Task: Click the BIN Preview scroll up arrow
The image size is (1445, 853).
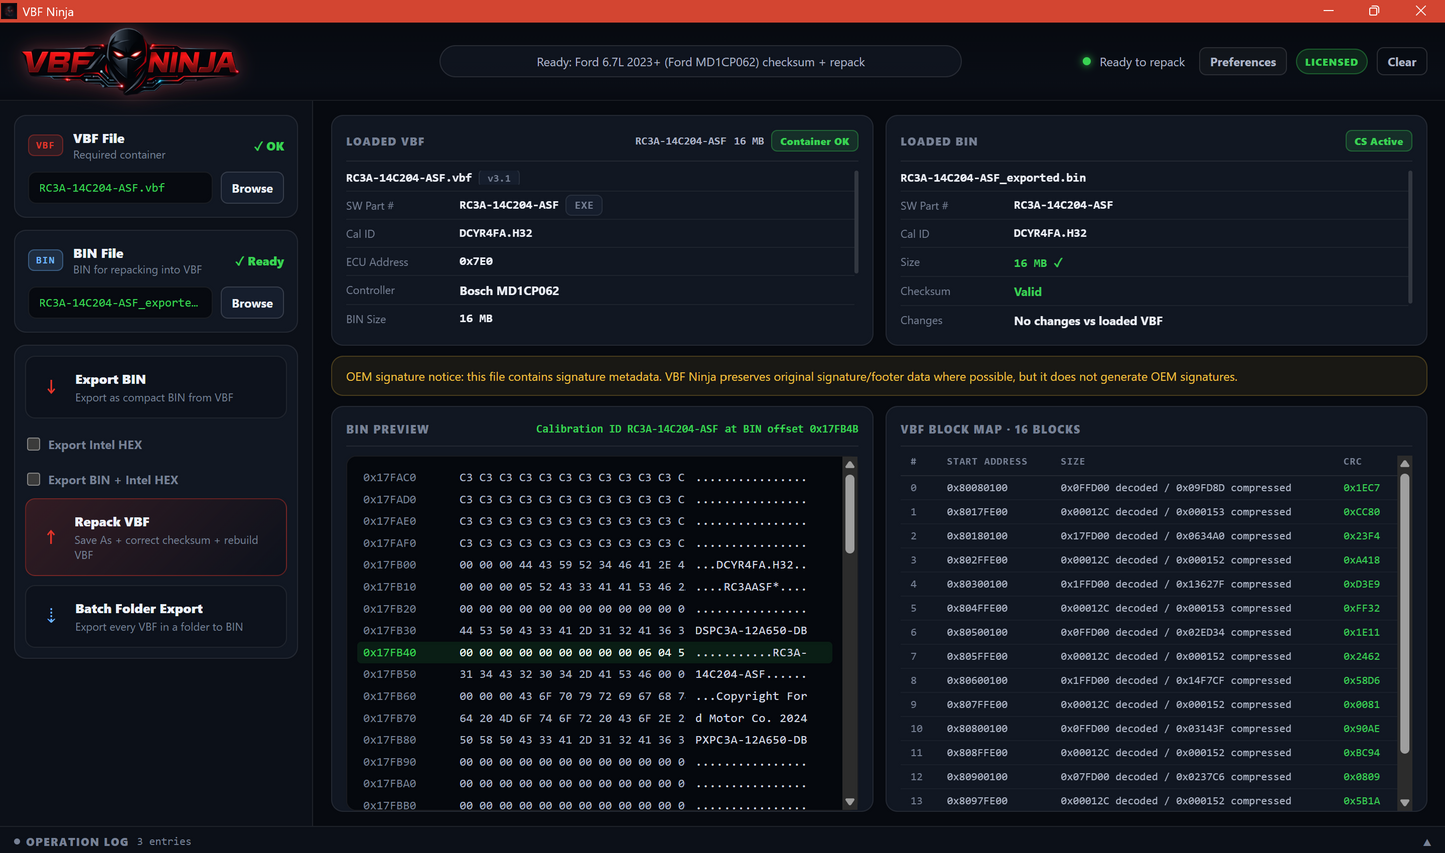Action: [x=850, y=465]
